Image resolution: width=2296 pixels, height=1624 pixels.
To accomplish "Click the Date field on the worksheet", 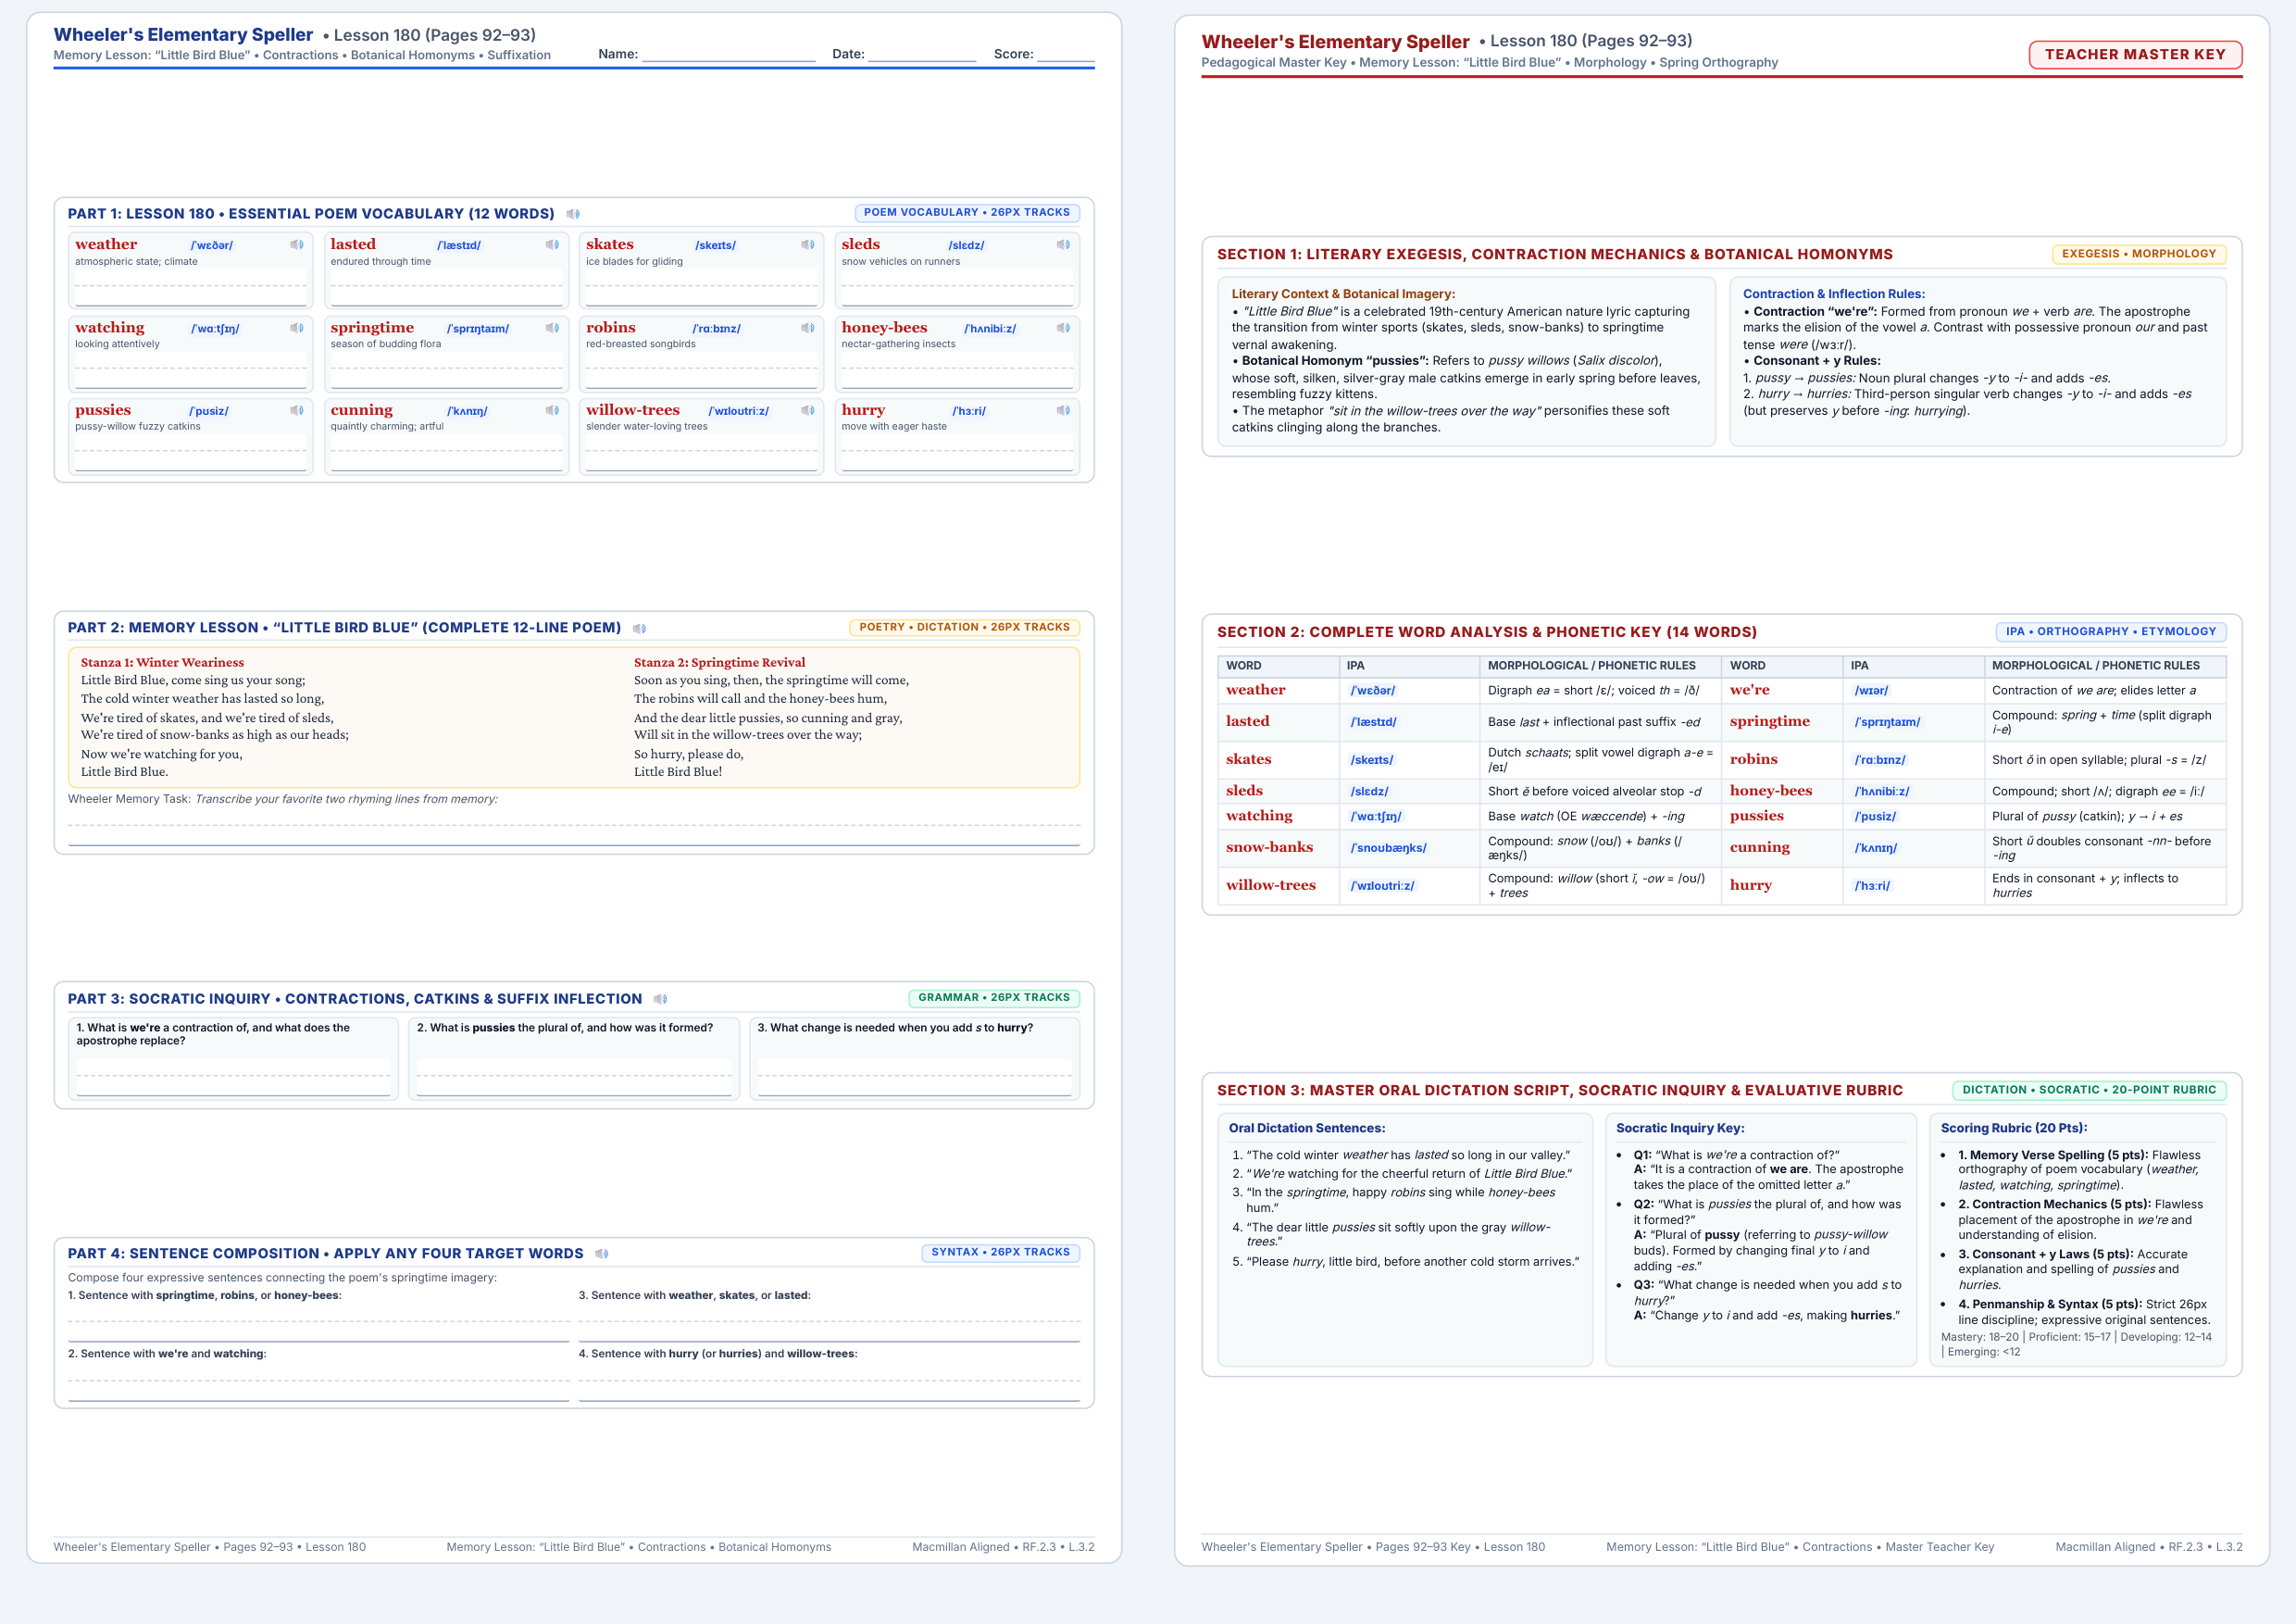I will point(922,54).
